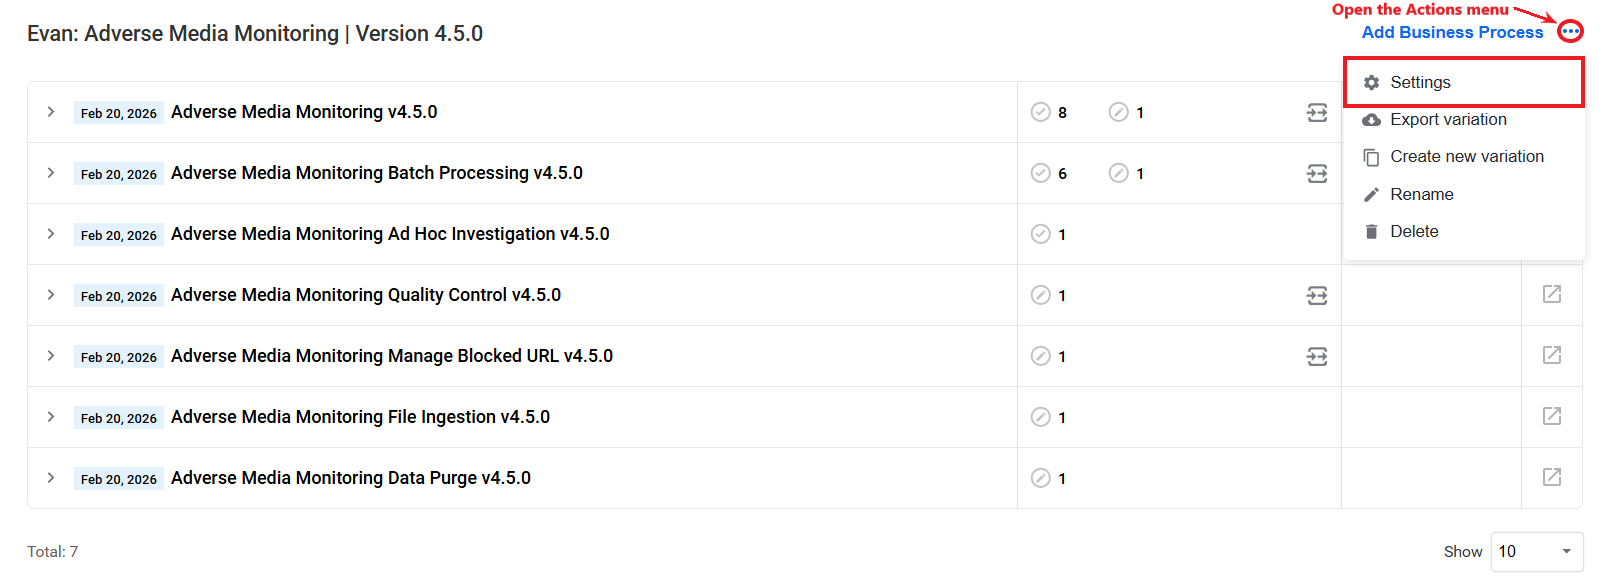Click the flow icon on Manage Blocked URL row
Screen dimensions: 1603x579
tap(1317, 356)
